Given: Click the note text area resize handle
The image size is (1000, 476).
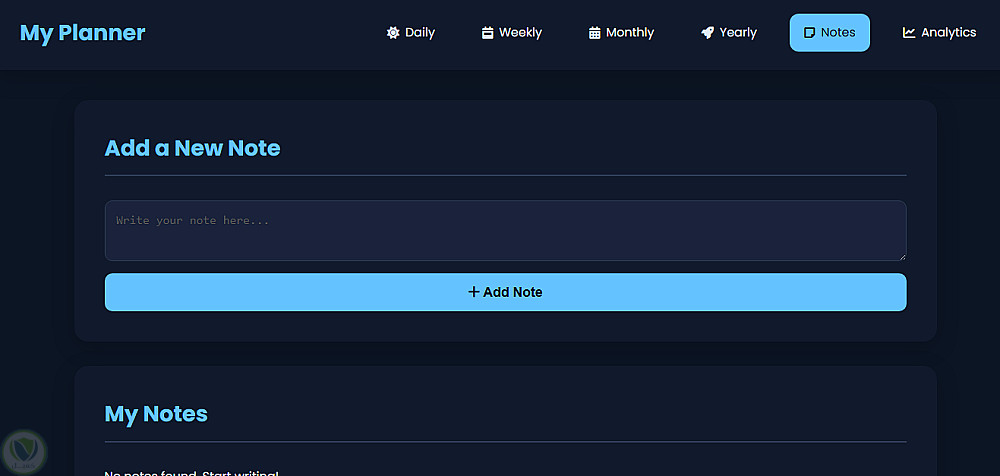Looking at the screenshot, I should click(x=902, y=257).
